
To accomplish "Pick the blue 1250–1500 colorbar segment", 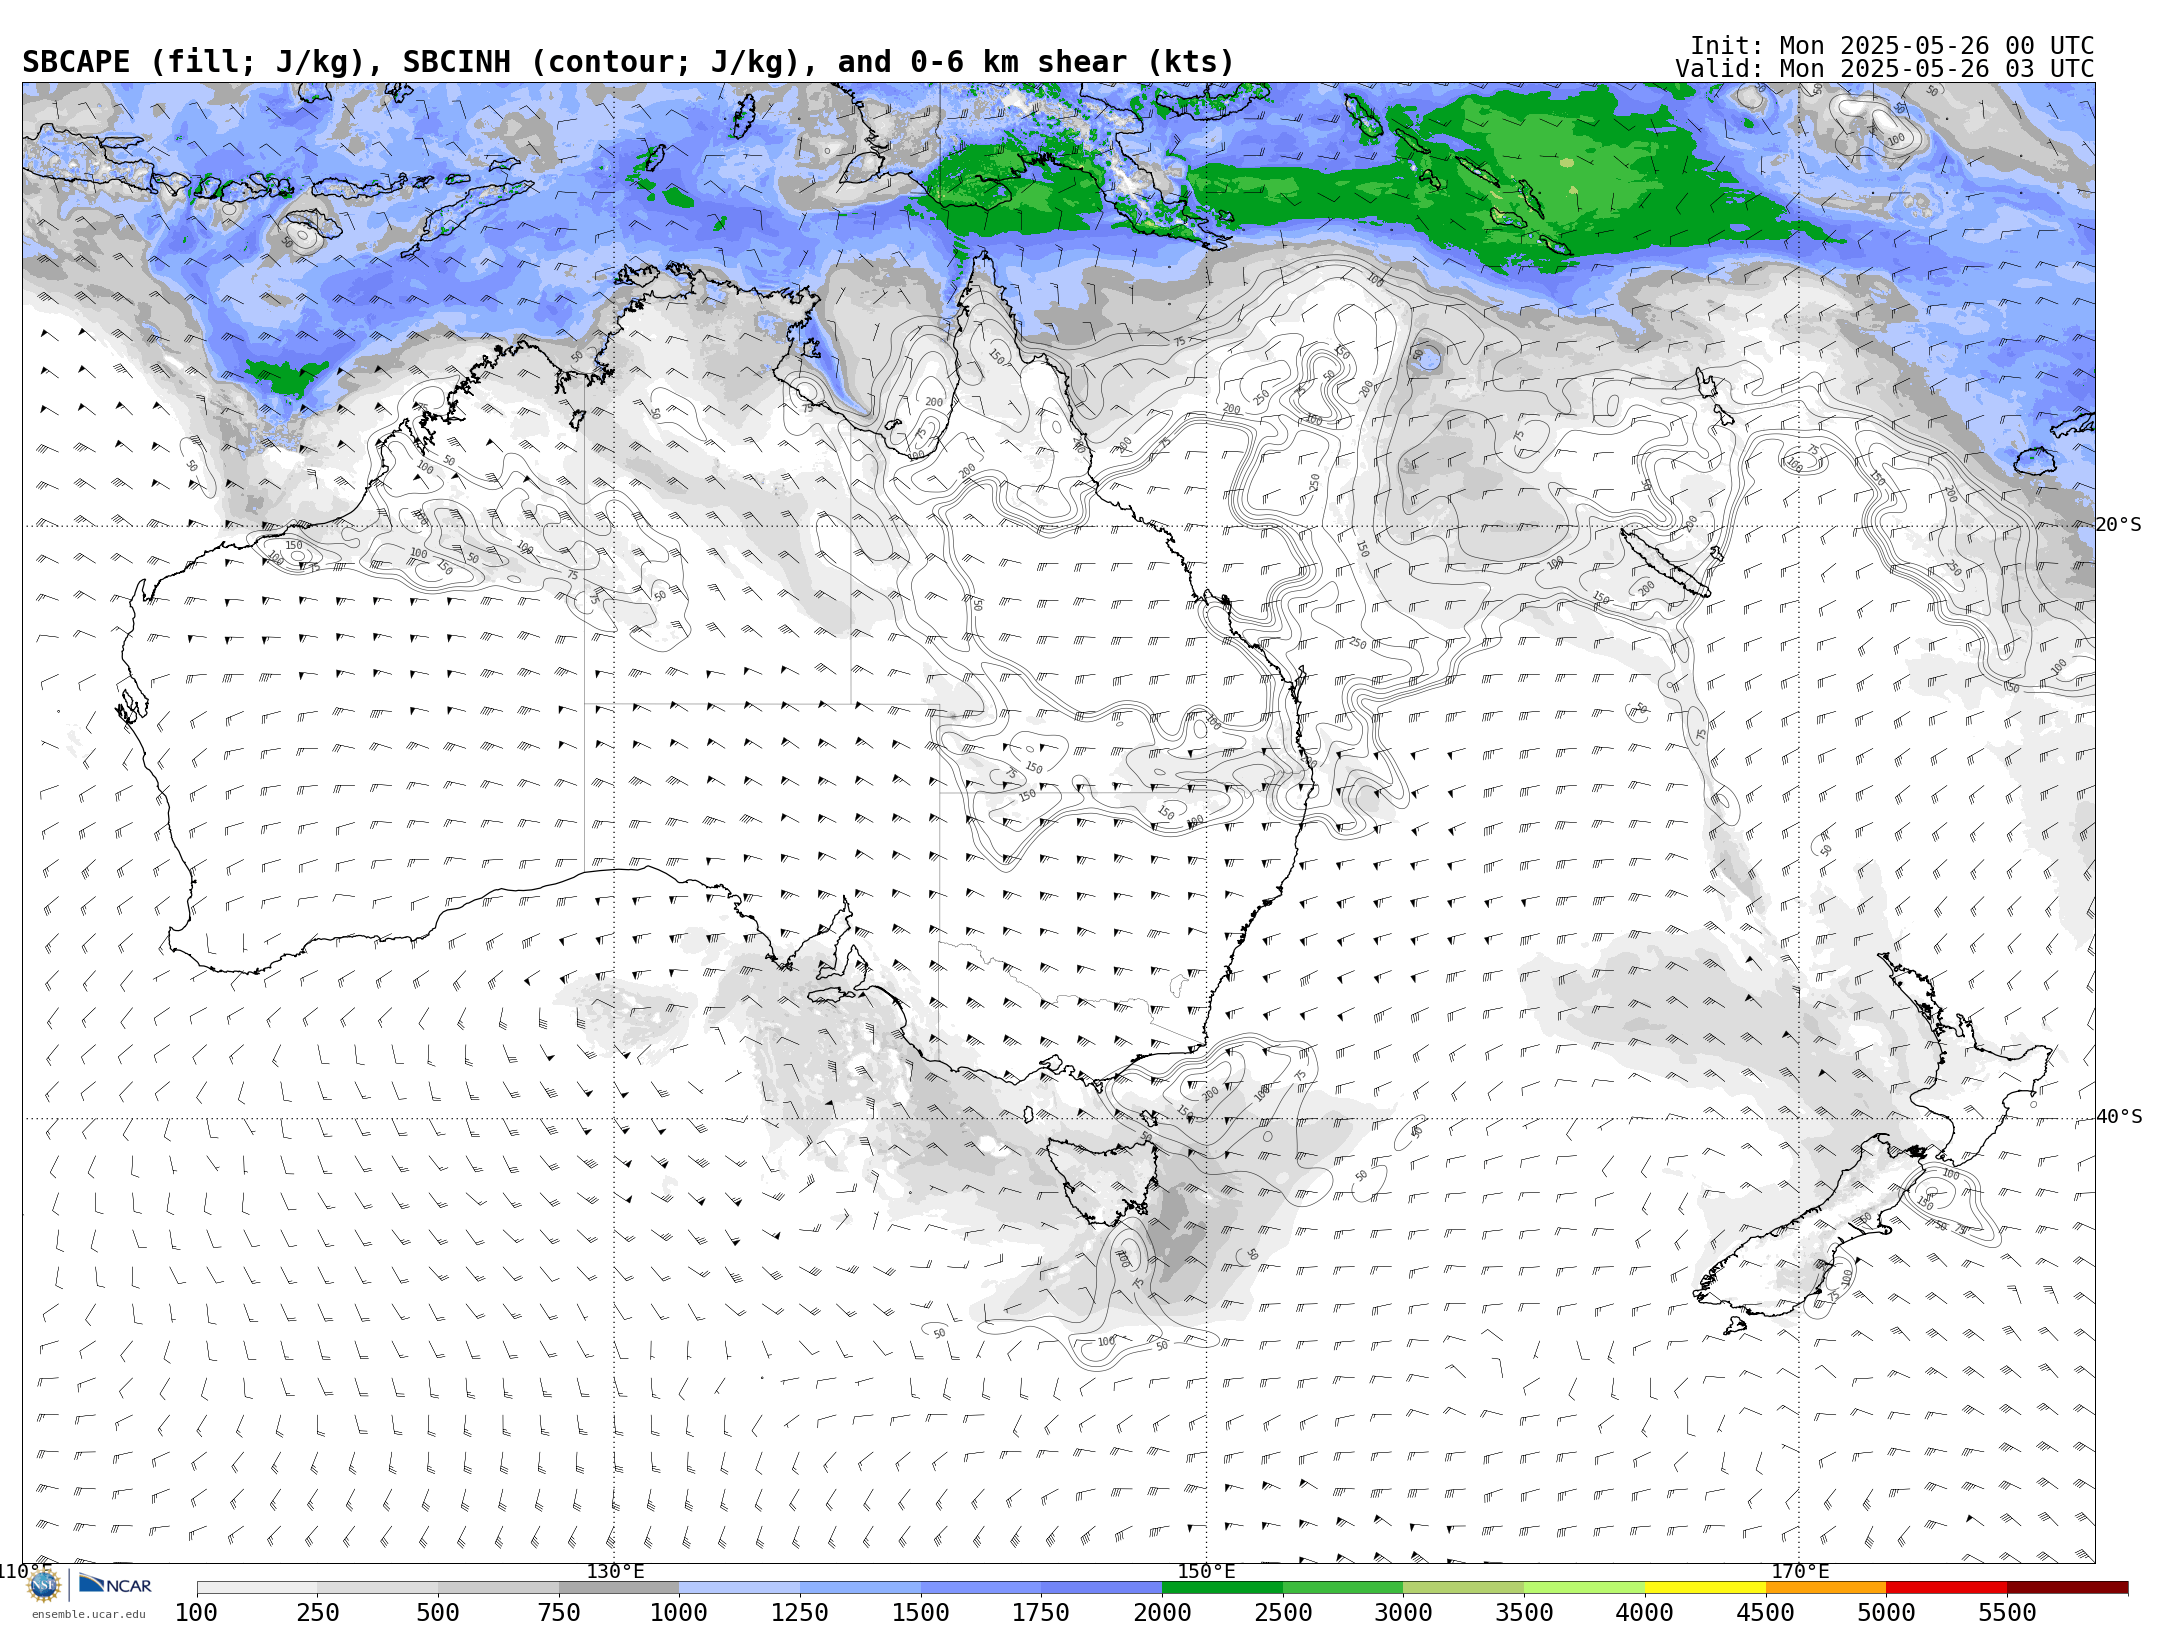I will [x=860, y=1588].
